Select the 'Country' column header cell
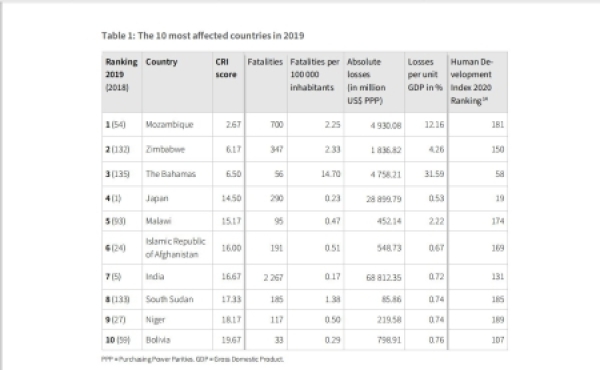Viewport: 600px width, 370px height. [177, 82]
